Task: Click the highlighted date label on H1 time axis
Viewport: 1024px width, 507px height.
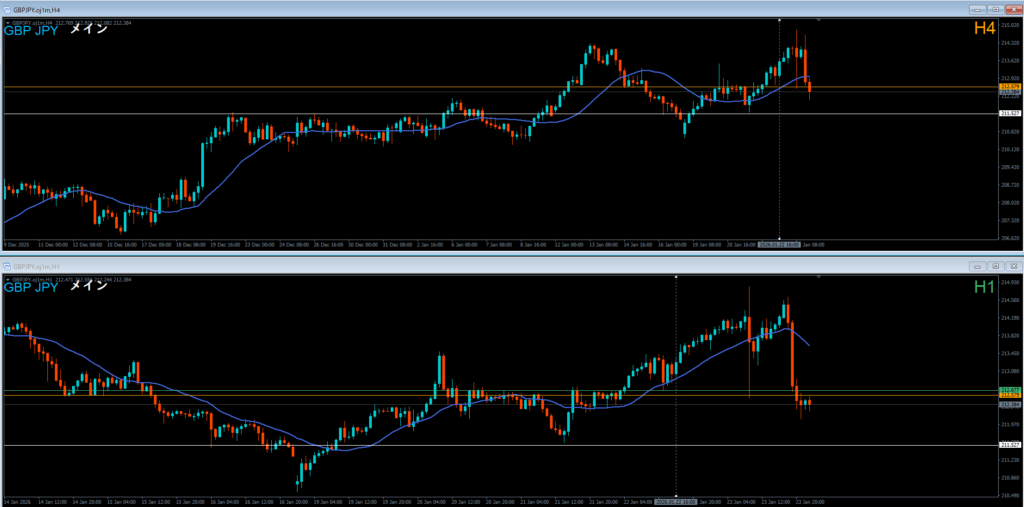Action: tap(677, 500)
